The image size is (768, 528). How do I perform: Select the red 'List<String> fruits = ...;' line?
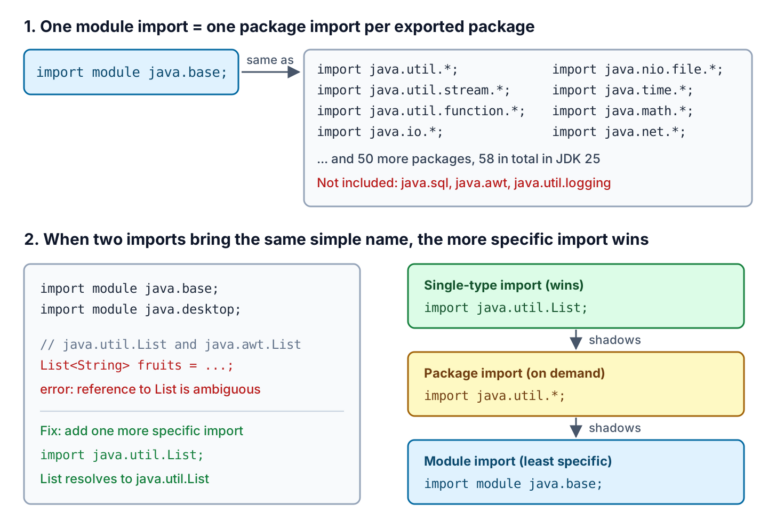(137, 365)
